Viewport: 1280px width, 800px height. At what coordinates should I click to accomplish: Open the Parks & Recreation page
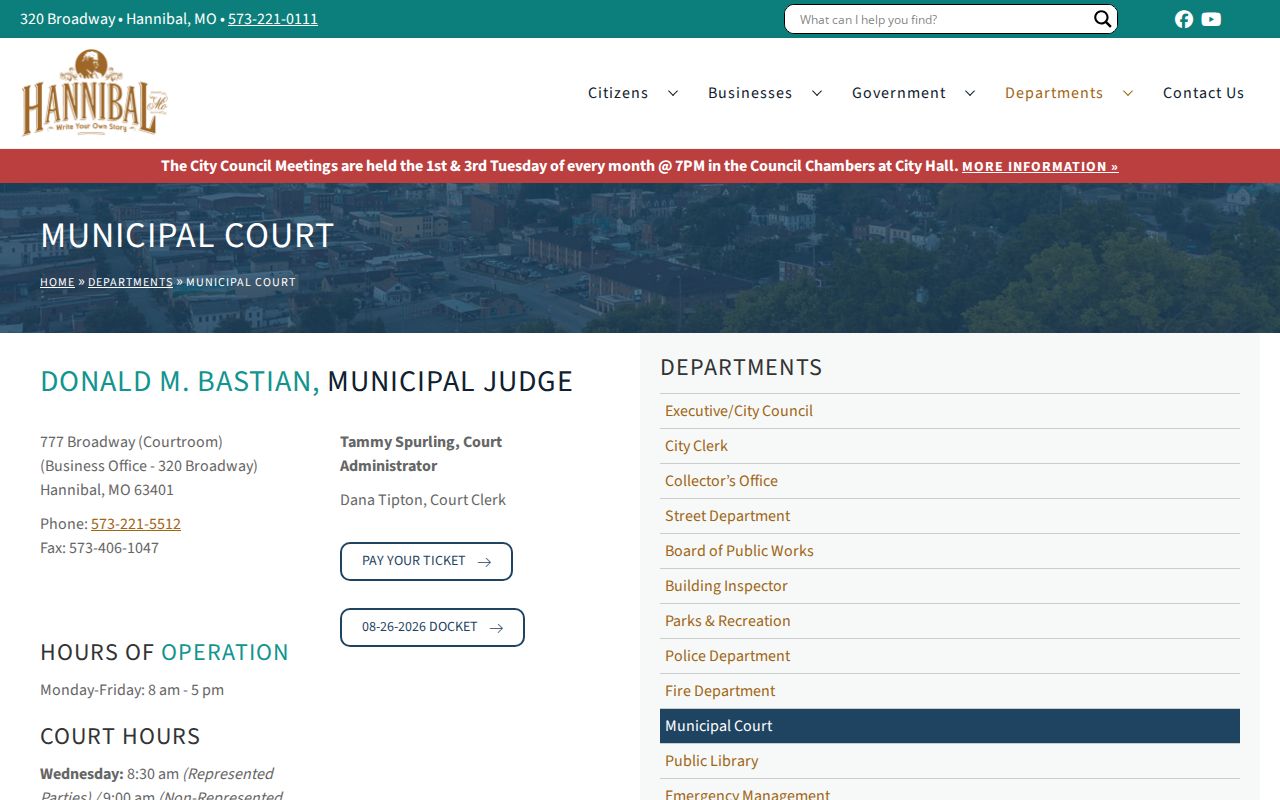tap(727, 621)
